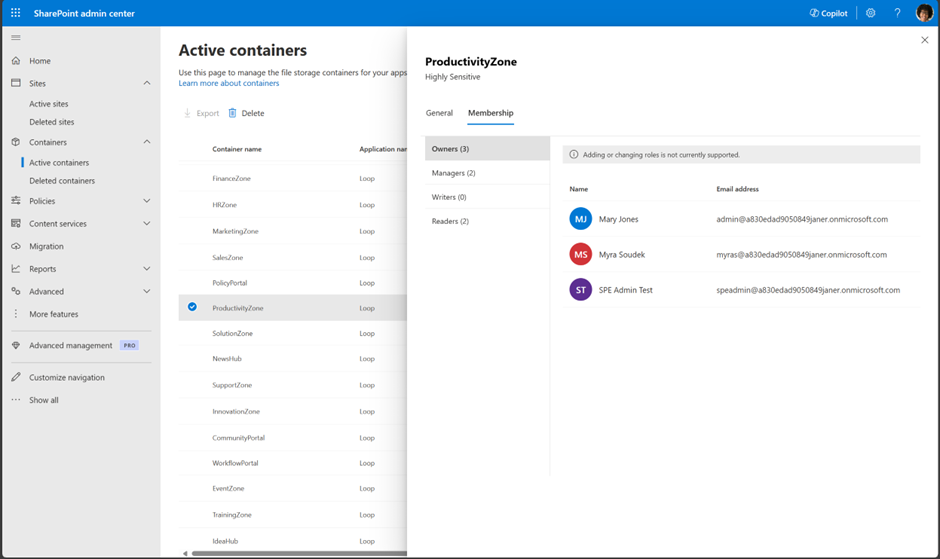This screenshot has height=559, width=940.
Task: Click the Home icon in sidebar
Action: (16, 61)
